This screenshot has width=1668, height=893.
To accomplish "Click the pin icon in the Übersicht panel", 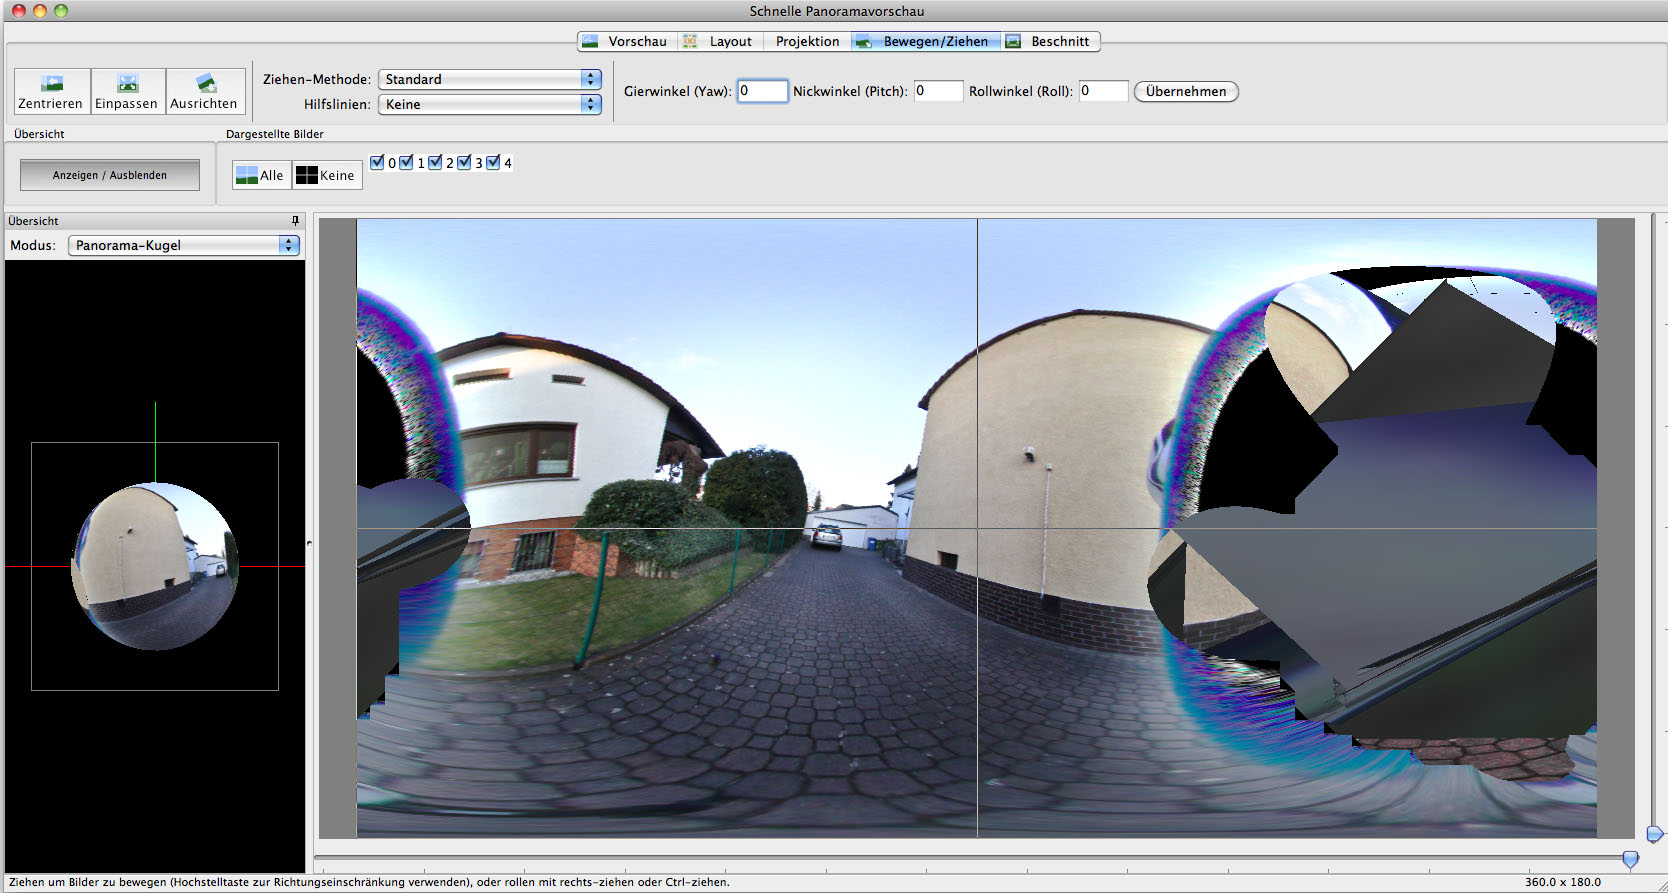I will point(295,221).
